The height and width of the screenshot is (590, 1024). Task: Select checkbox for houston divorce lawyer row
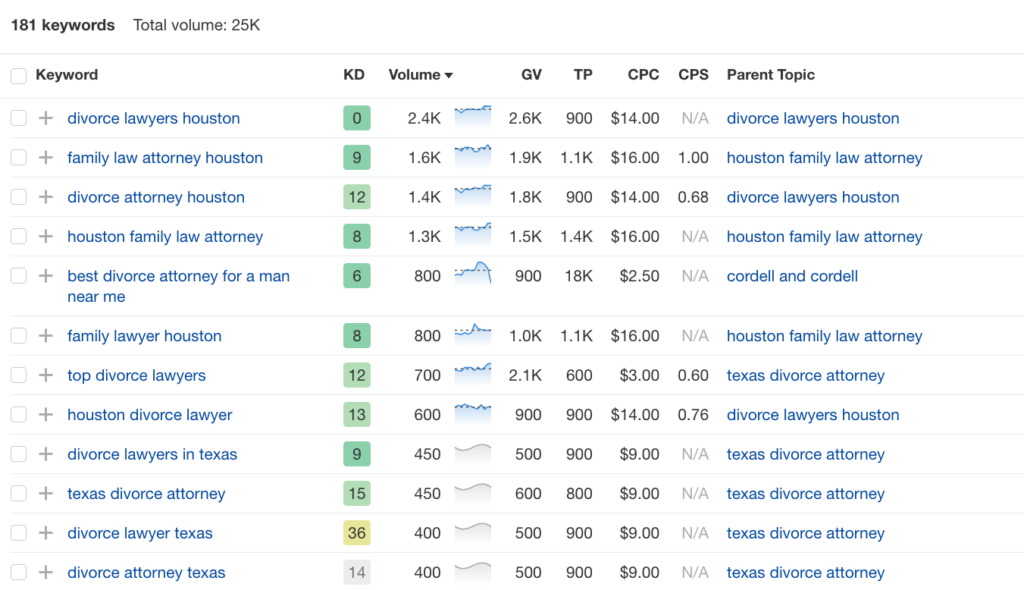[18, 415]
